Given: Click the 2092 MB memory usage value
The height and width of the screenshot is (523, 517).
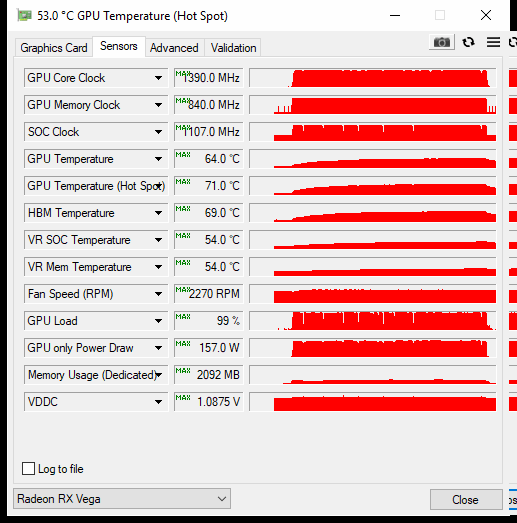Looking at the screenshot, I should coord(209,375).
